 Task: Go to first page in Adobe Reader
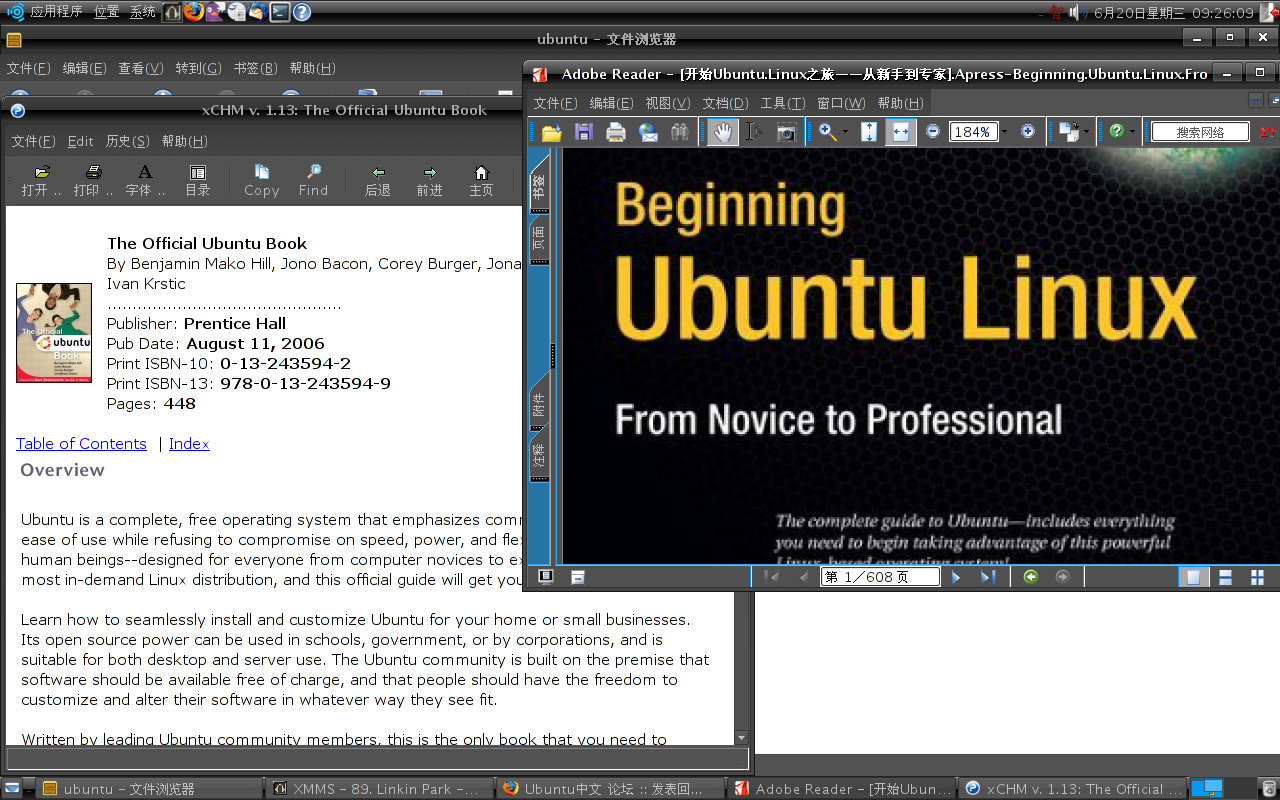click(771, 577)
